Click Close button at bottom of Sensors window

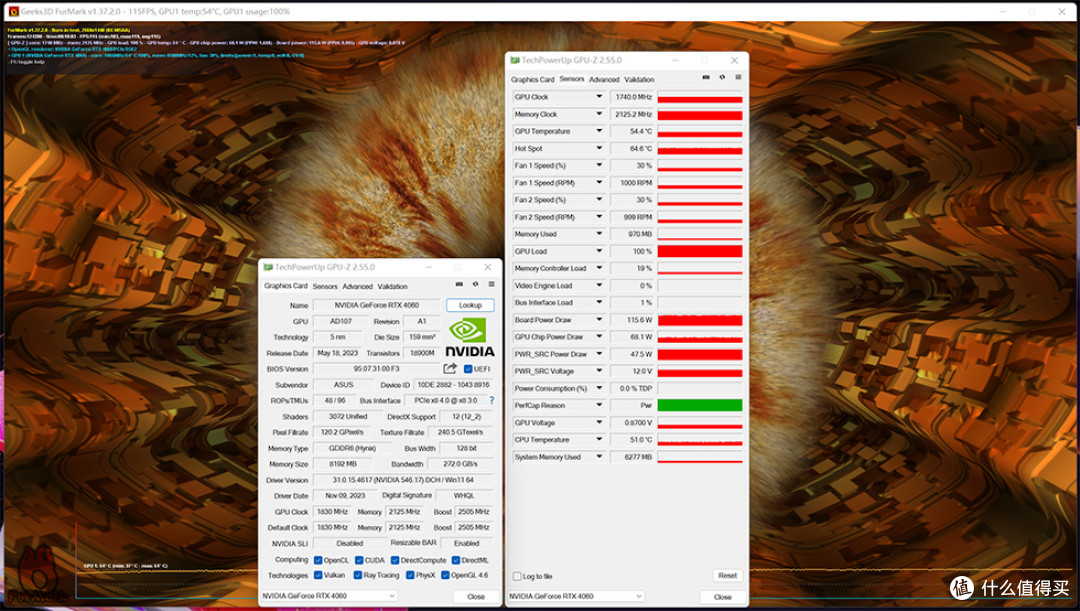[x=723, y=597]
